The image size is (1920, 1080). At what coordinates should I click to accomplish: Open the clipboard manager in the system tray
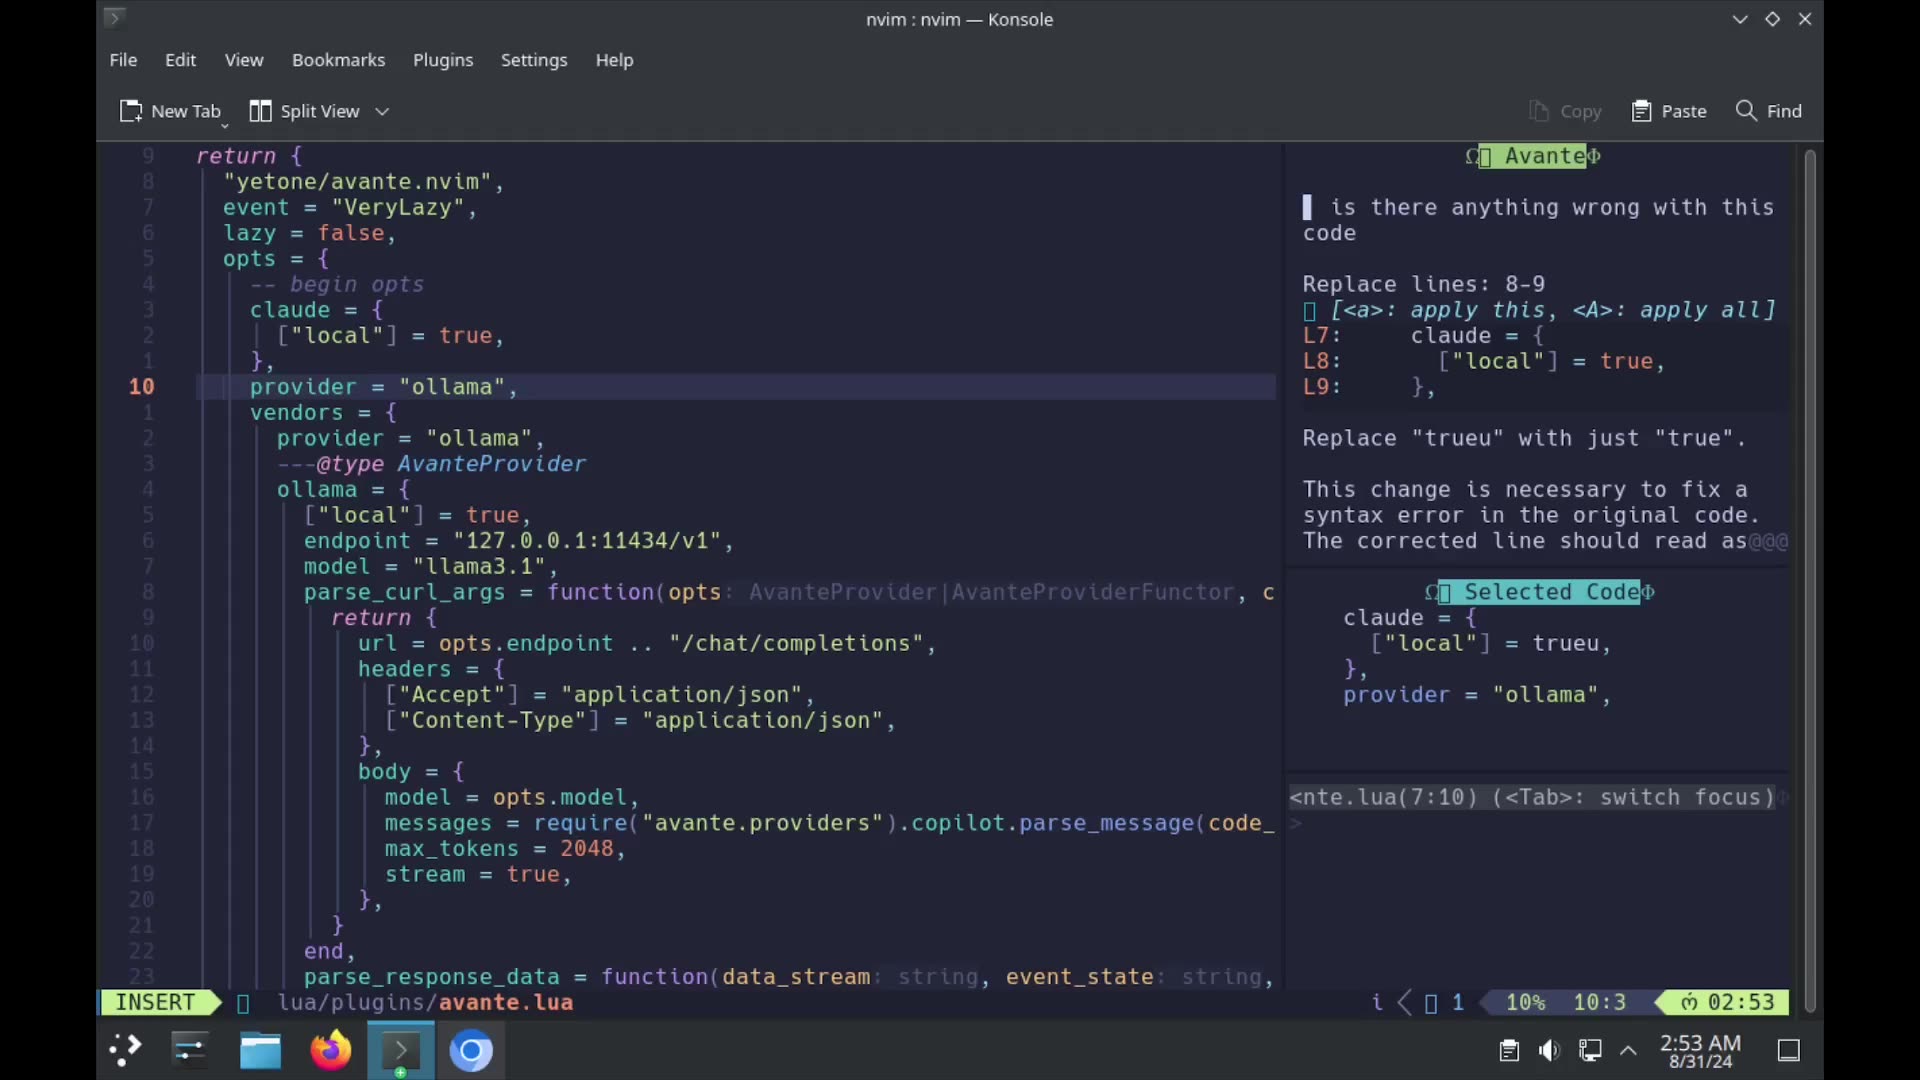click(x=1508, y=1050)
